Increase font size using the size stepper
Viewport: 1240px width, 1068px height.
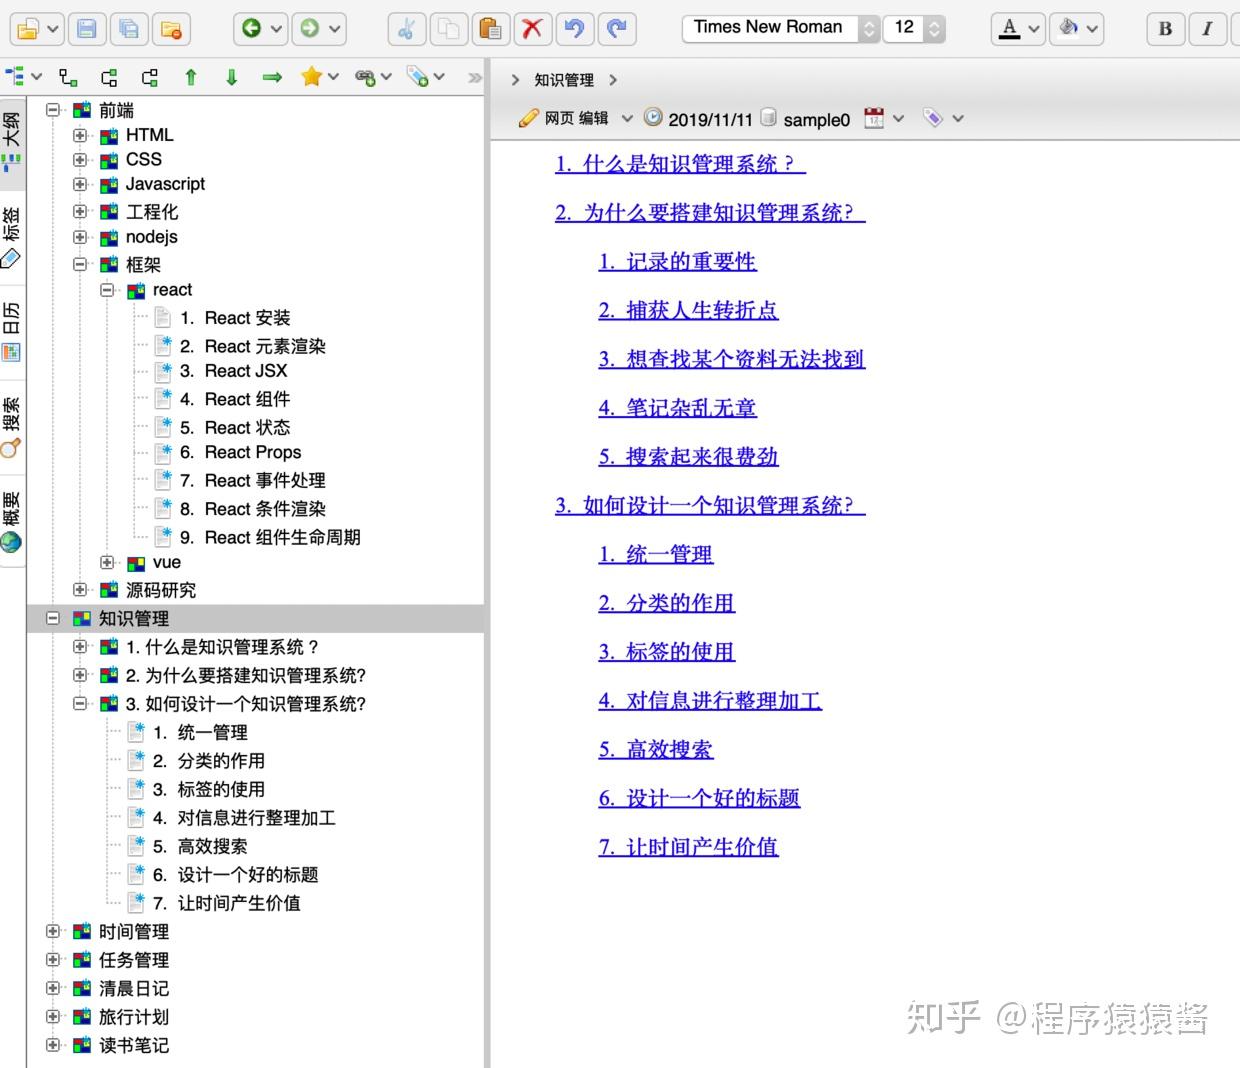(936, 22)
